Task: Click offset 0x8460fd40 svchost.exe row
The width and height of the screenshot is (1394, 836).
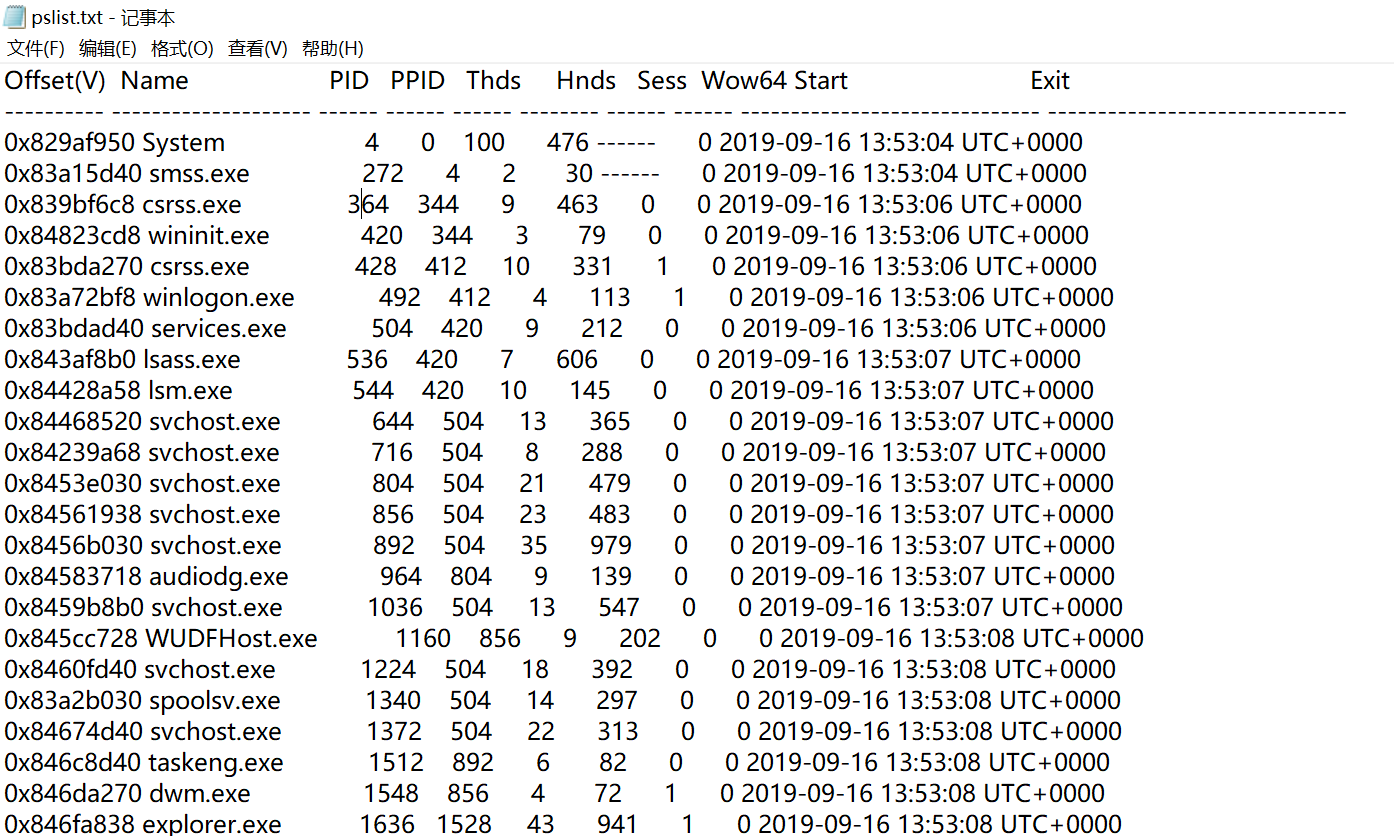Action: (560, 670)
